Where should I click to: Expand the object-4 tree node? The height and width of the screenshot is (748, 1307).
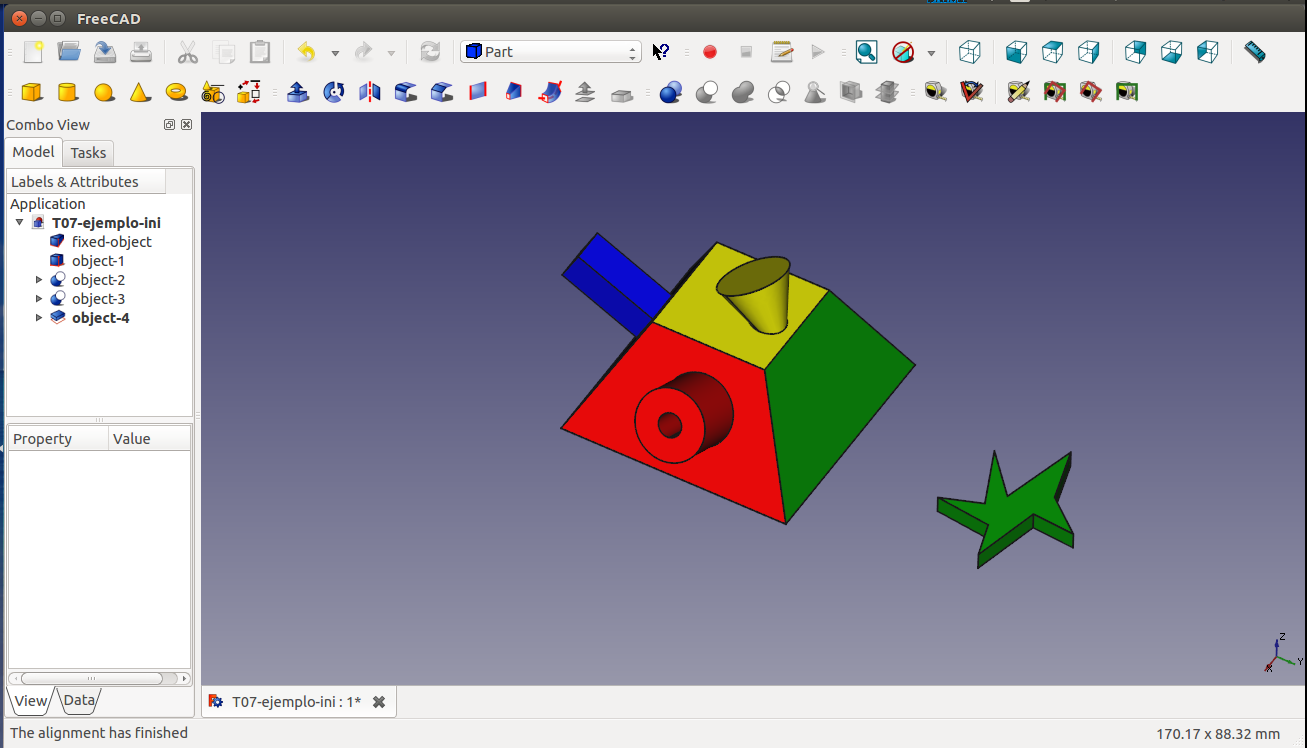pyautogui.click(x=40, y=318)
